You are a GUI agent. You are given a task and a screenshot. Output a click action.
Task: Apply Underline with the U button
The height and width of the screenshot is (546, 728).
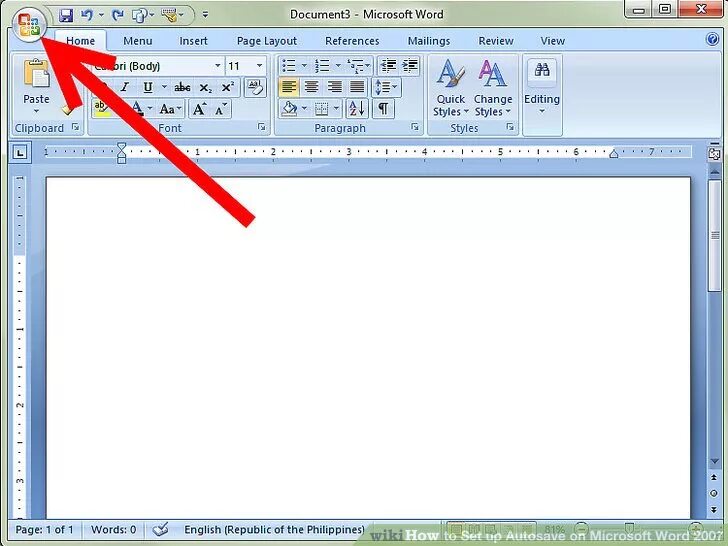click(x=148, y=87)
